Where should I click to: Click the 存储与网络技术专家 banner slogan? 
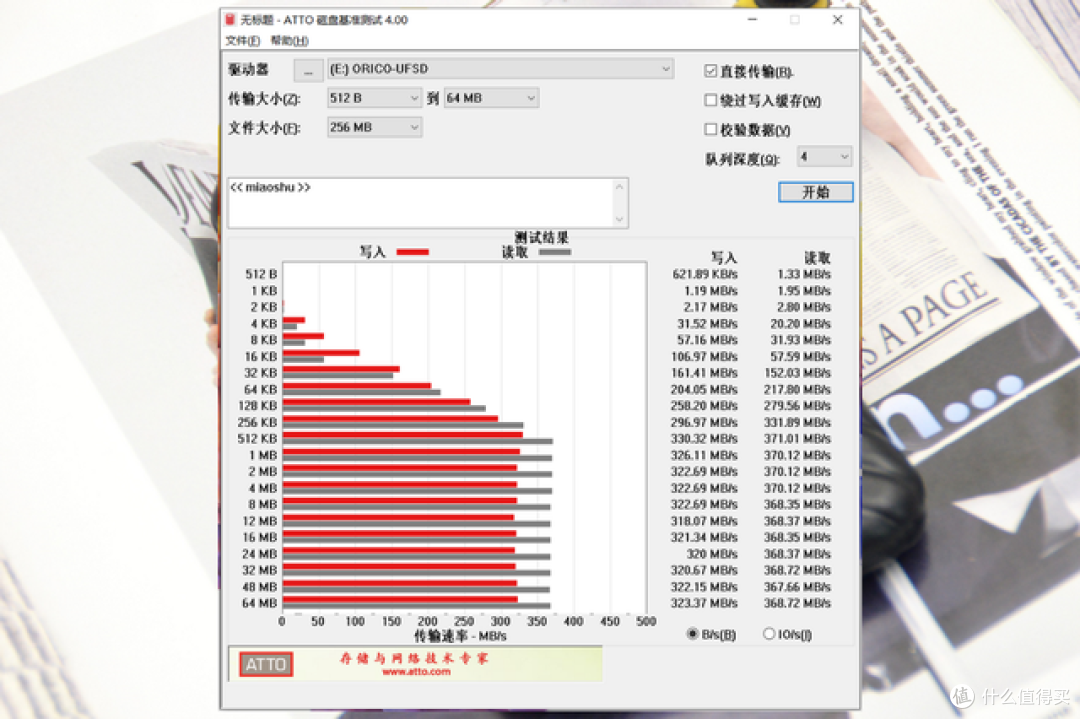coord(414,658)
